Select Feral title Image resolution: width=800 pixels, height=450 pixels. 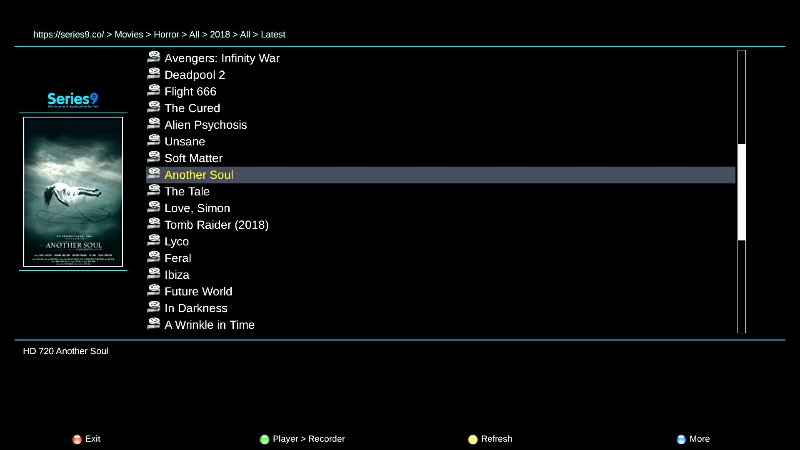point(178,258)
